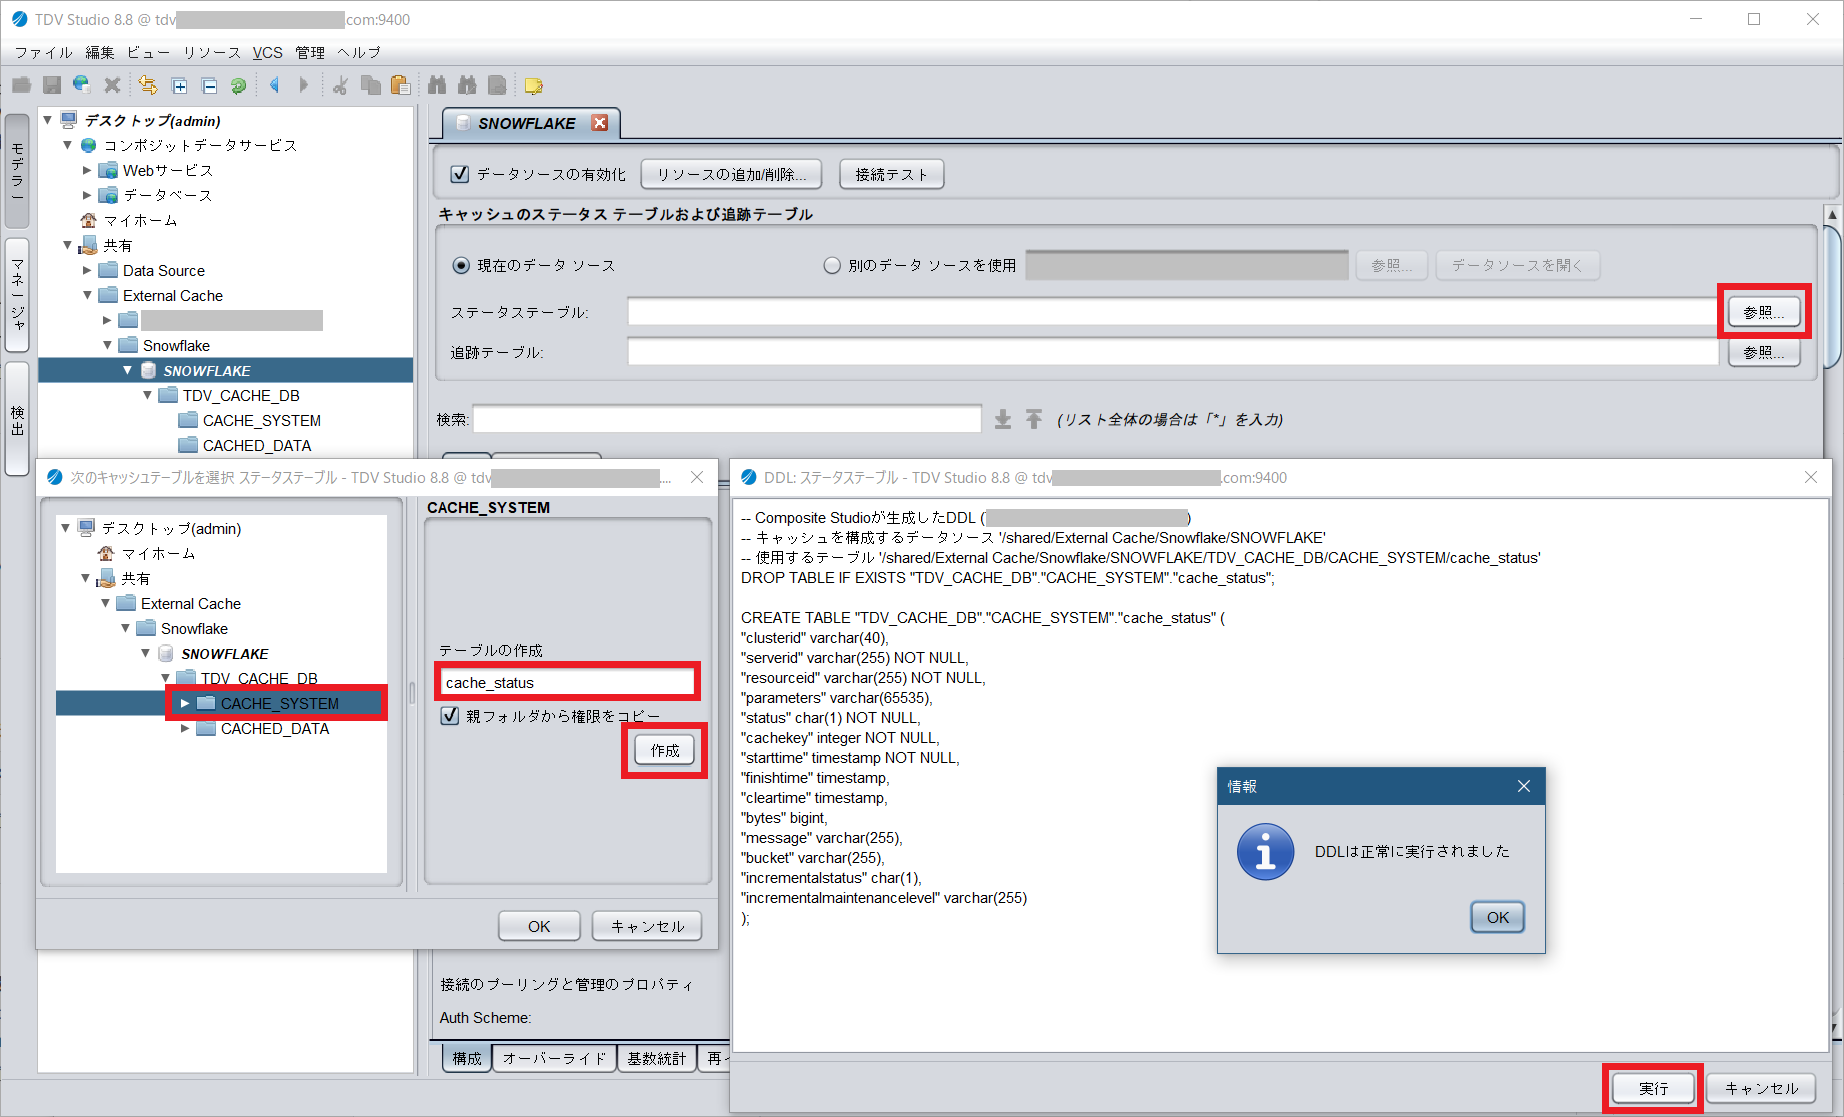
Task: Expand CACHE_SYSTEM in the table selection dialog
Action: pos(185,703)
